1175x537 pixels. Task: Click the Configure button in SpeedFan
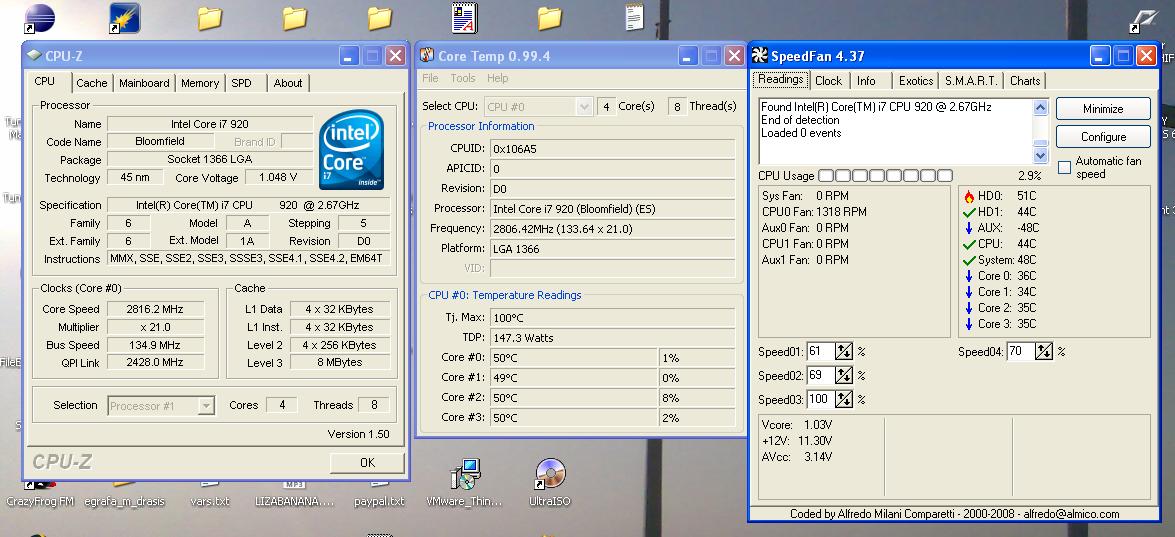(x=1103, y=137)
